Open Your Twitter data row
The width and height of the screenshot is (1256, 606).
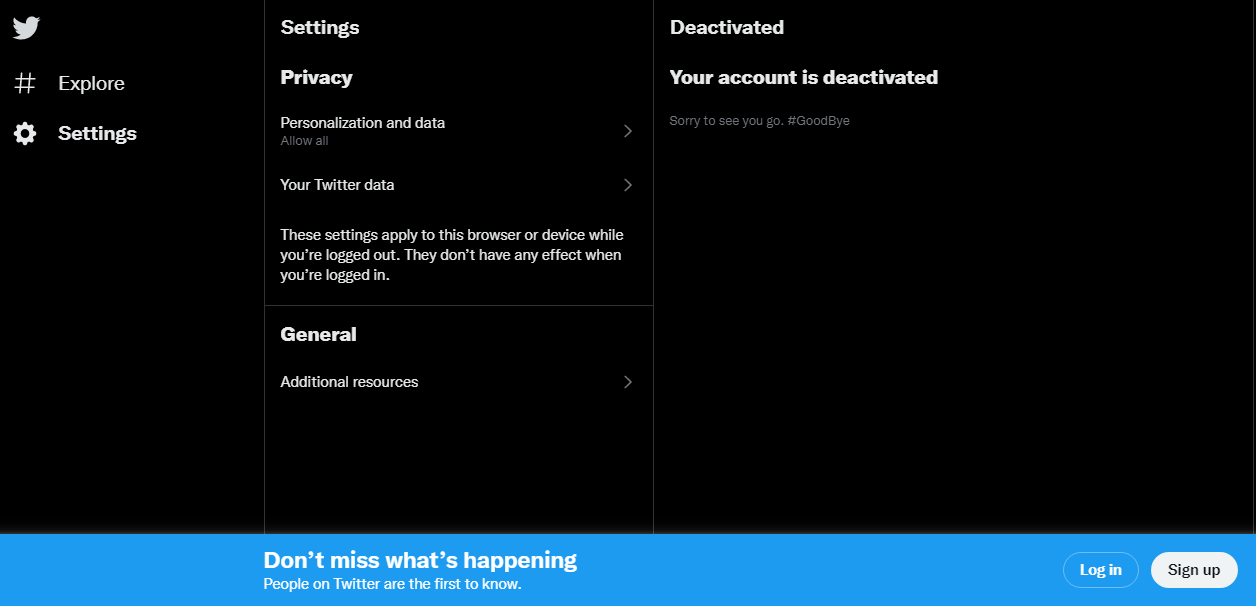[459, 185]
